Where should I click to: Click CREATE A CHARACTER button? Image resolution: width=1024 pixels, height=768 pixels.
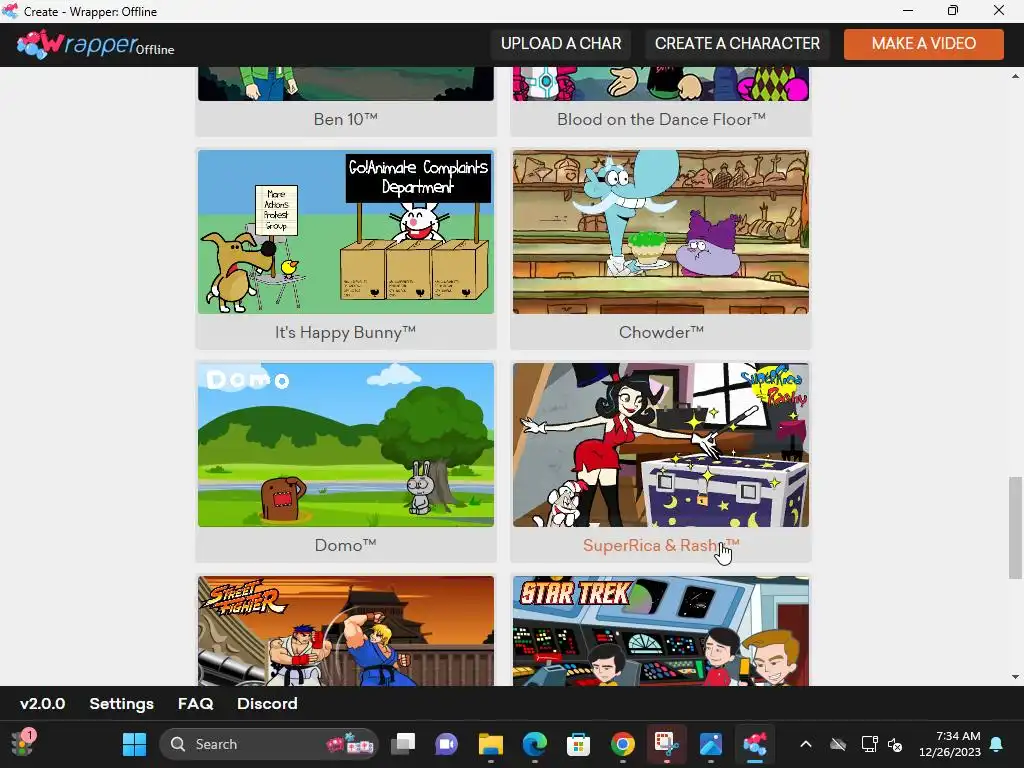737,44
